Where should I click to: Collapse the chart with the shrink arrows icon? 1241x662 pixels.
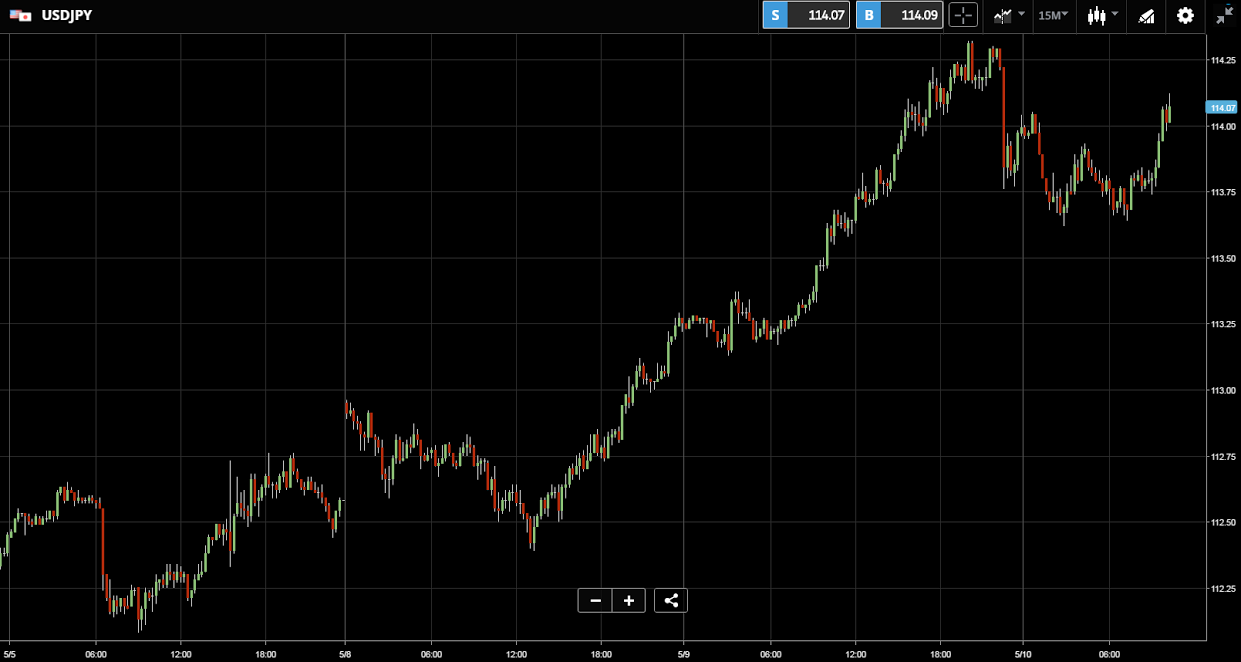coord(1225,15)
